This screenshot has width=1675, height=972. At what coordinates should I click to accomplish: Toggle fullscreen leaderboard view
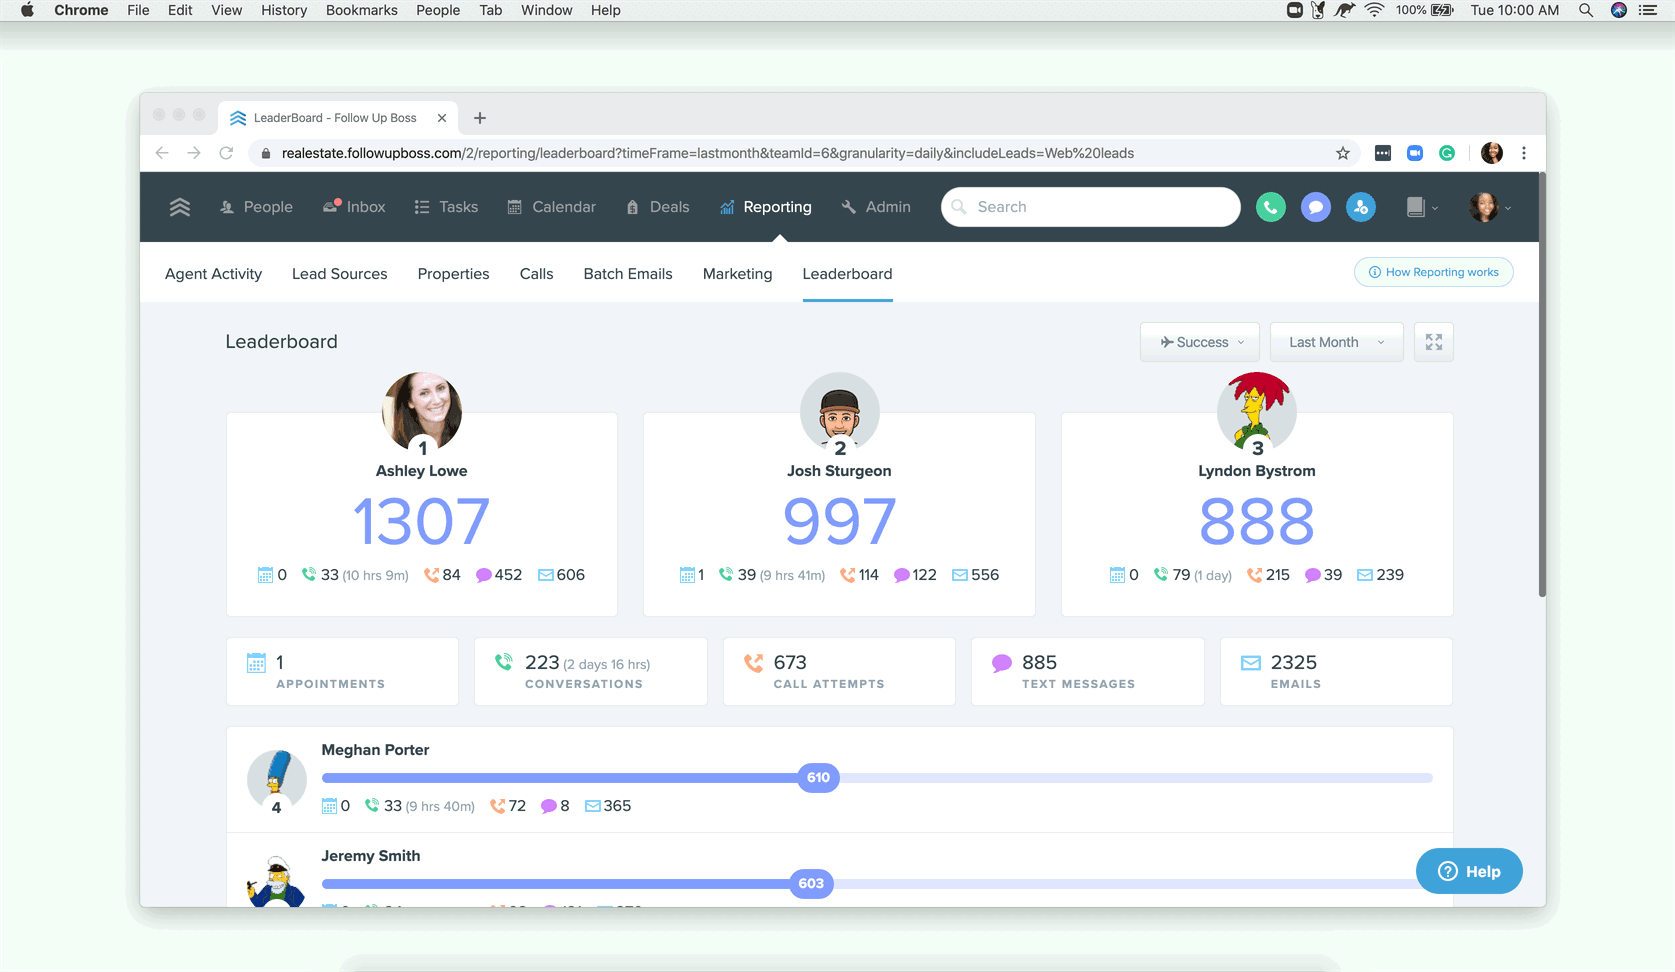(1434, 342)
